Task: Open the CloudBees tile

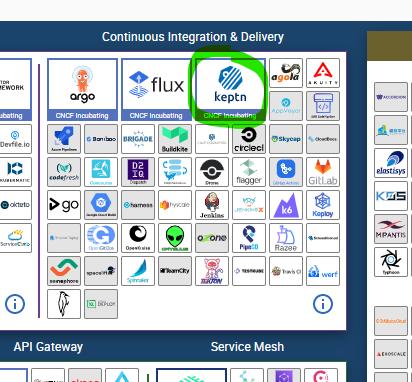Action: (323, 139)
